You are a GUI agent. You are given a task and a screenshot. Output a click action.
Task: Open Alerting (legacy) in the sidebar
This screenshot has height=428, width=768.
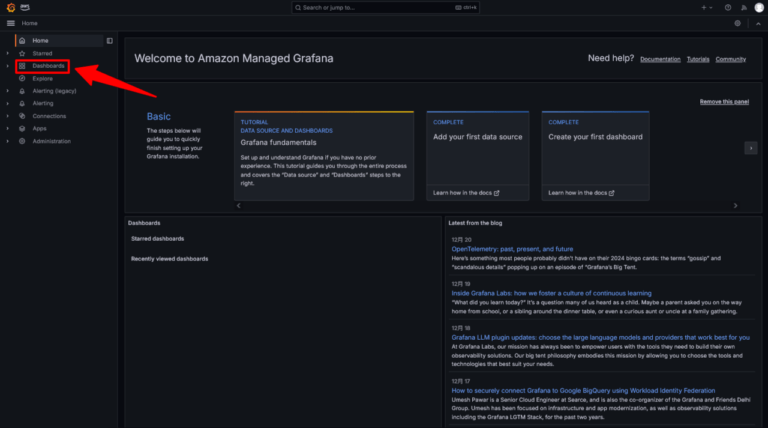point(54,91)
